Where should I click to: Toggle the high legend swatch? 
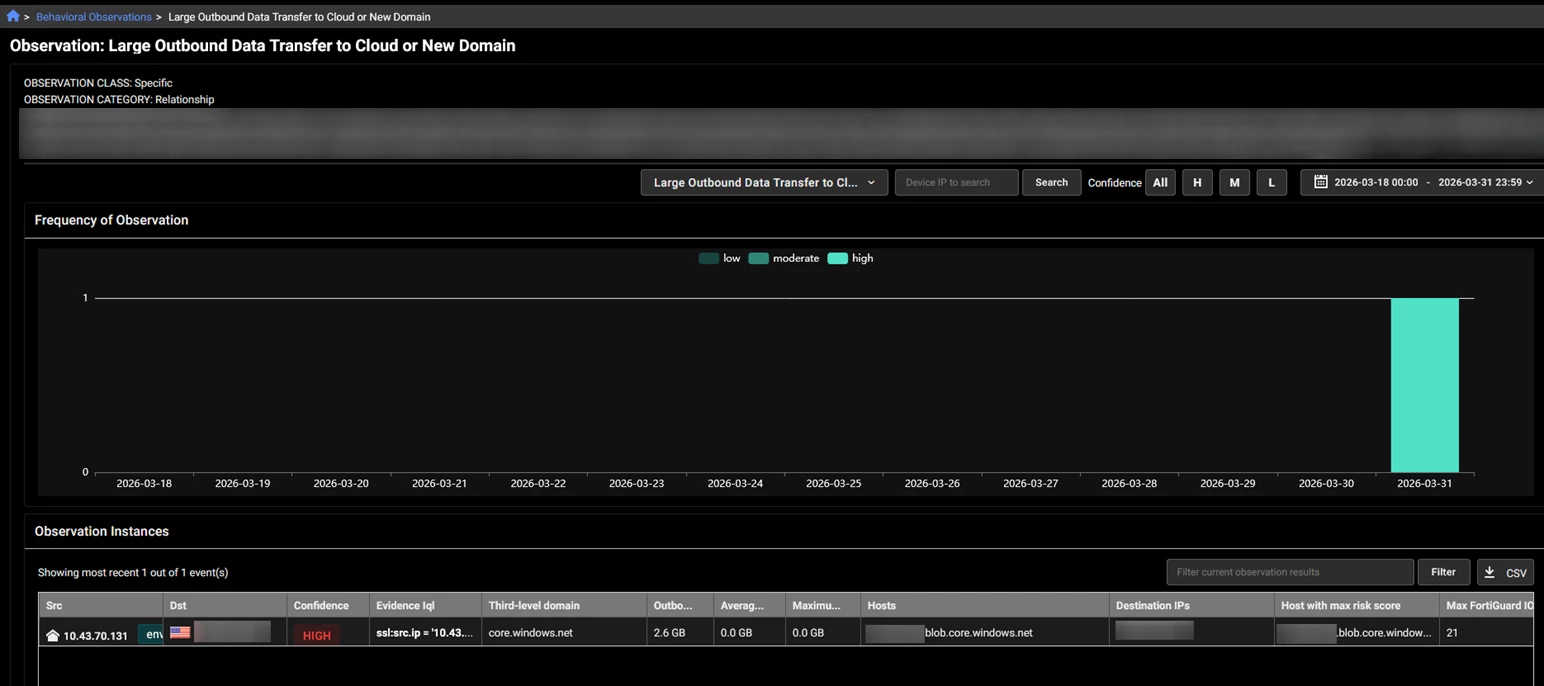click(x=837, y=258)
